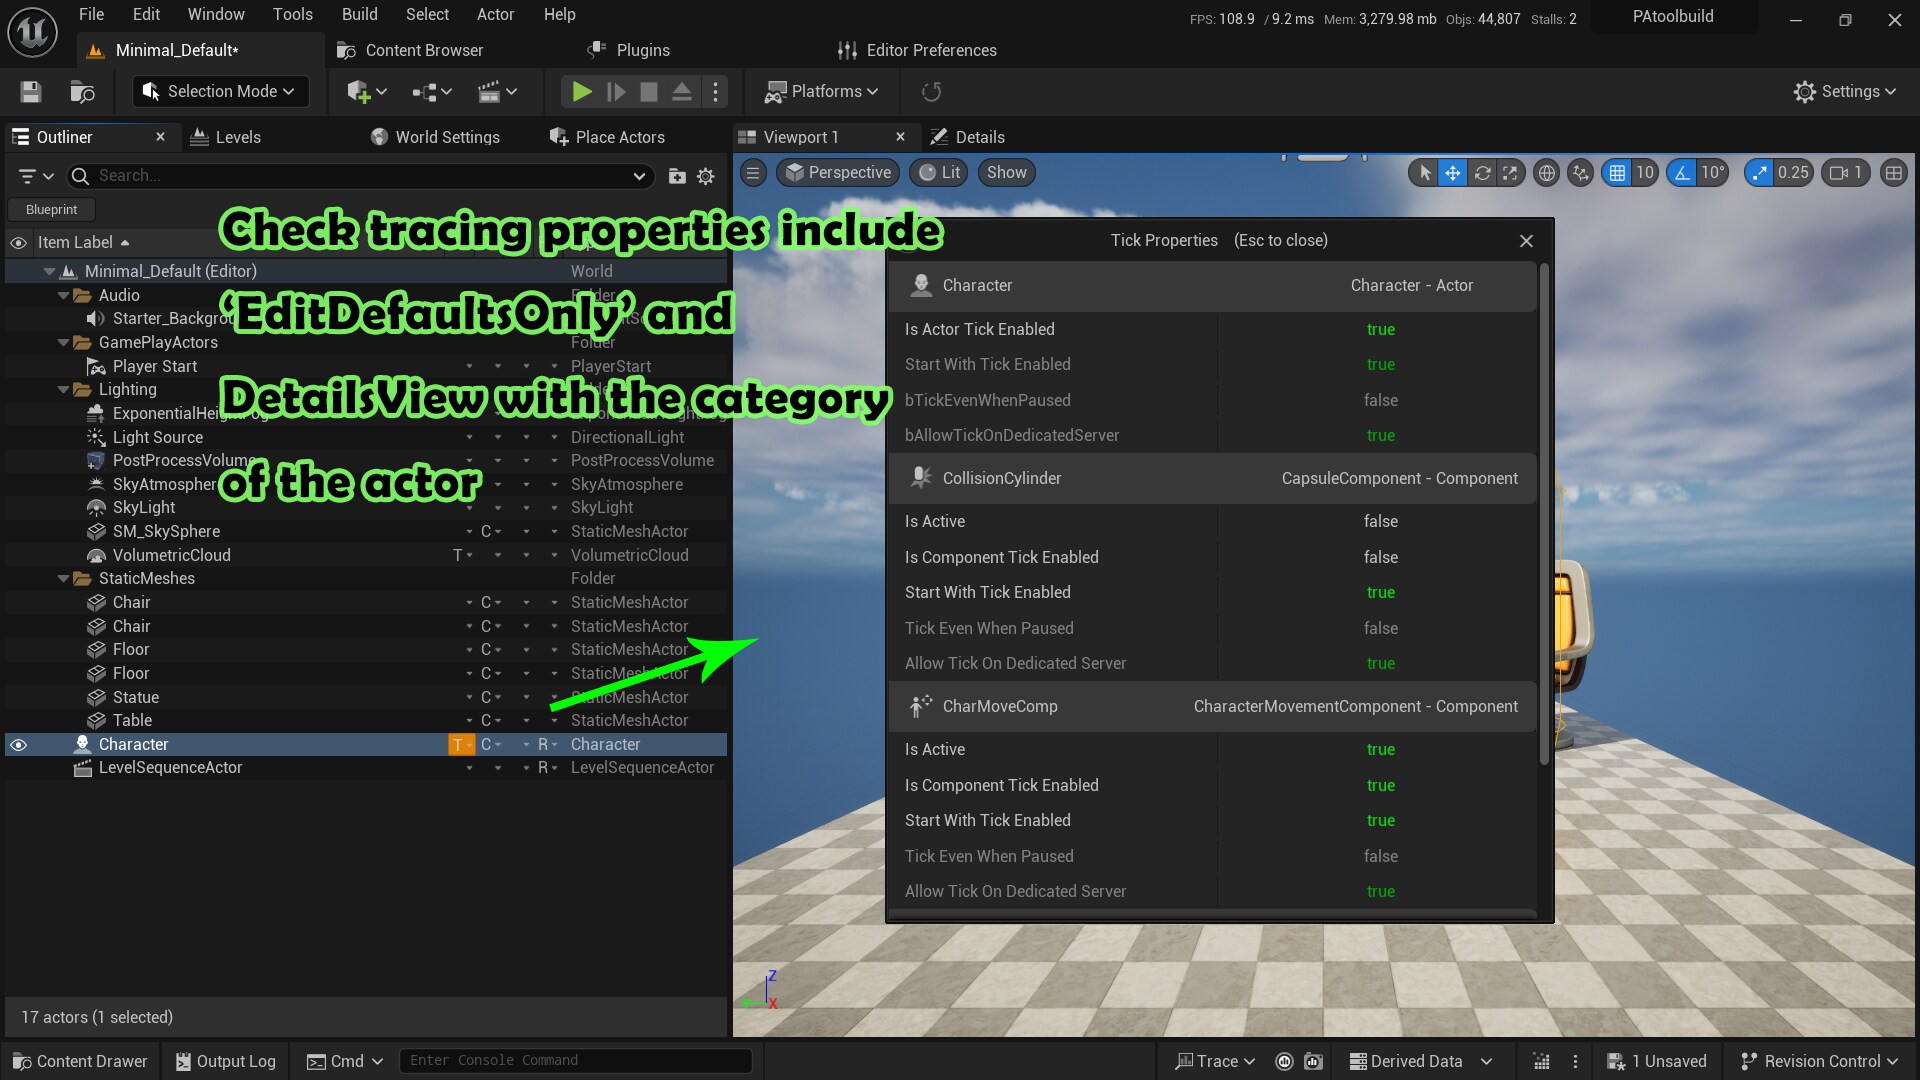This screenshot has height=1080, width=1920.
Task: Open Revision Control in the status bar
Action: [x=1819, y=1061]
